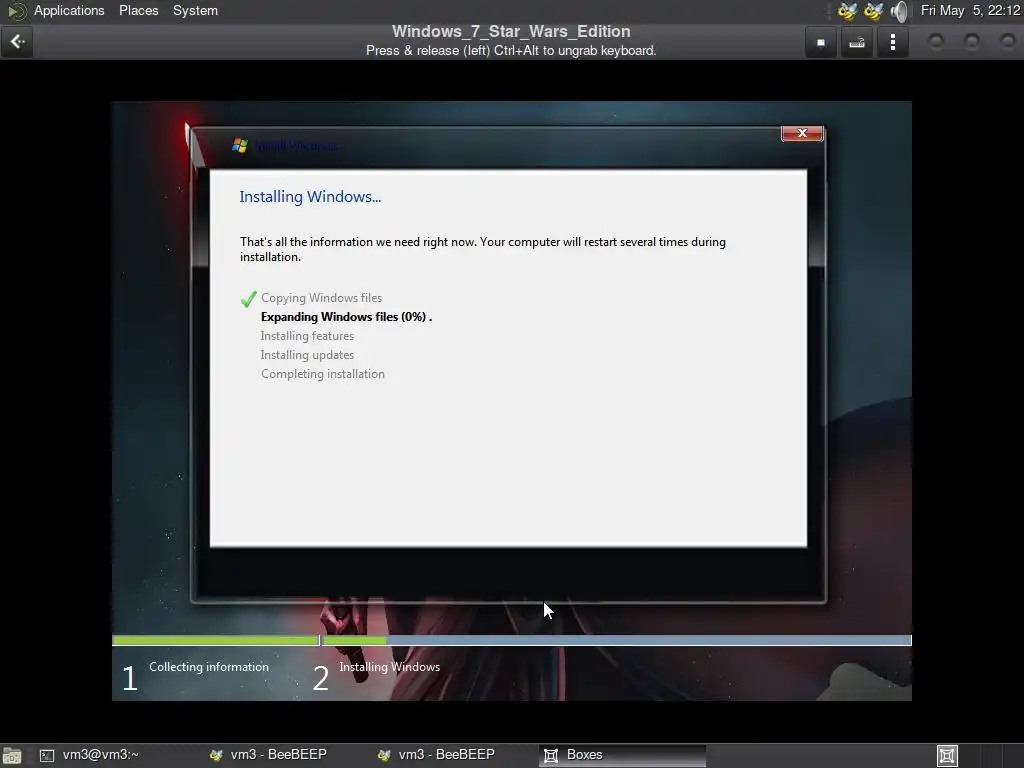Click the green Collecting information progress bar
Viewport: 1024px width, 768px height.
click(216, 641)
